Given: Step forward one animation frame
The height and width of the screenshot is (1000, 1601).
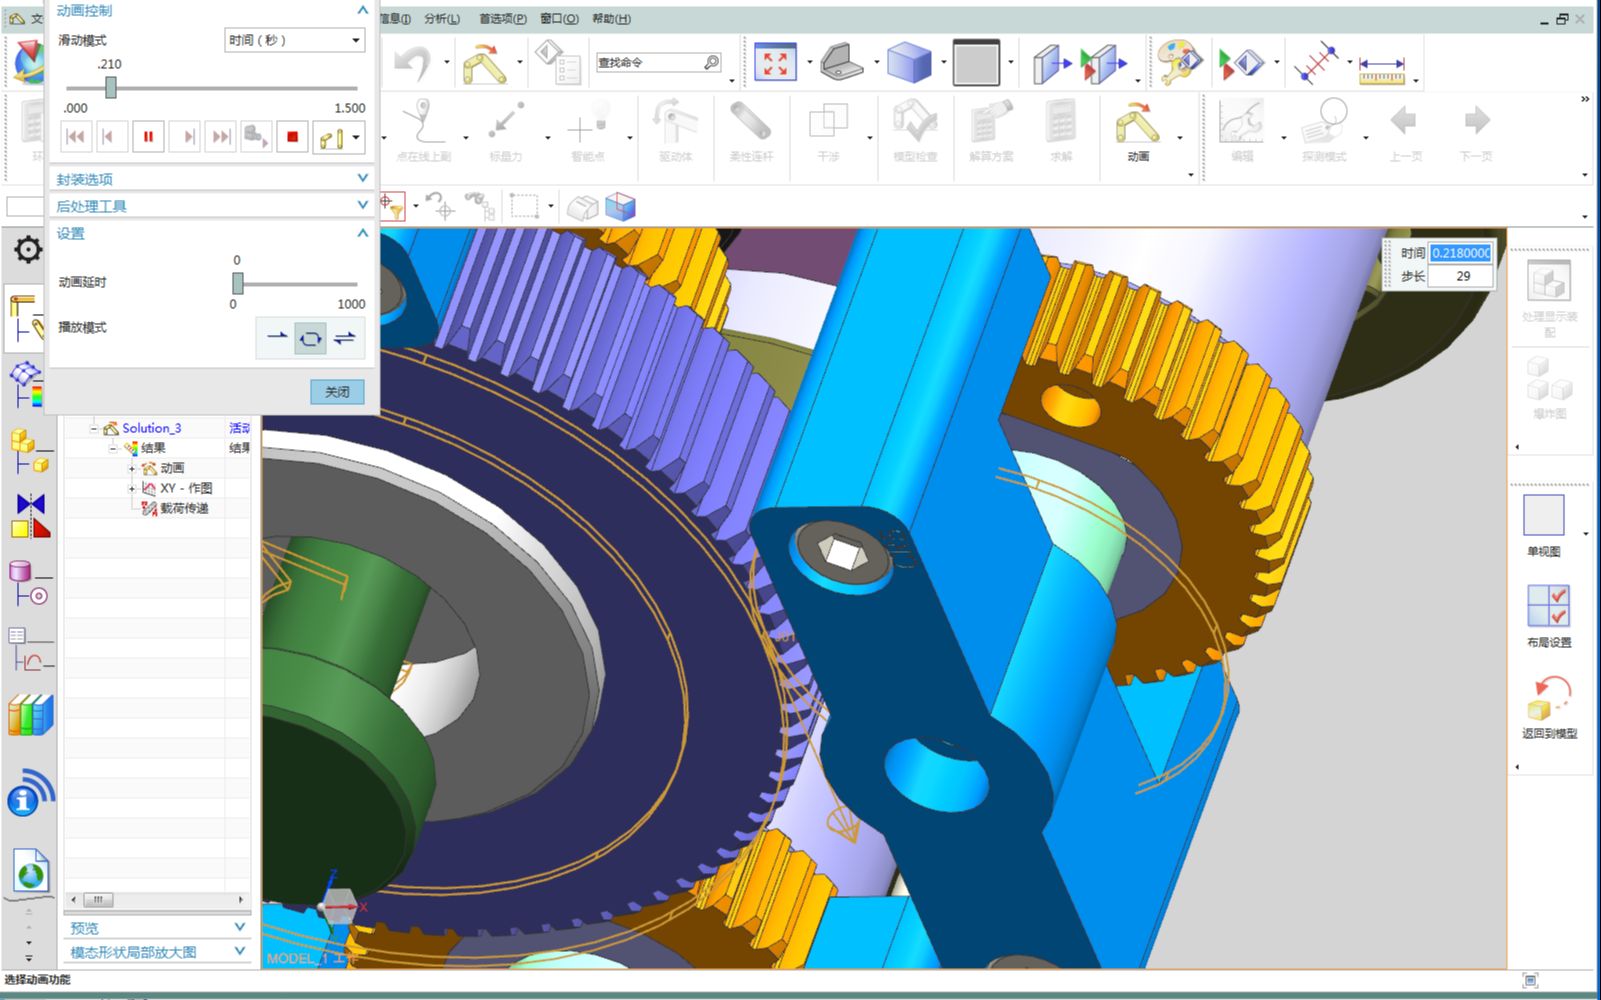Looking at the screenshot, I should point(184,137).
